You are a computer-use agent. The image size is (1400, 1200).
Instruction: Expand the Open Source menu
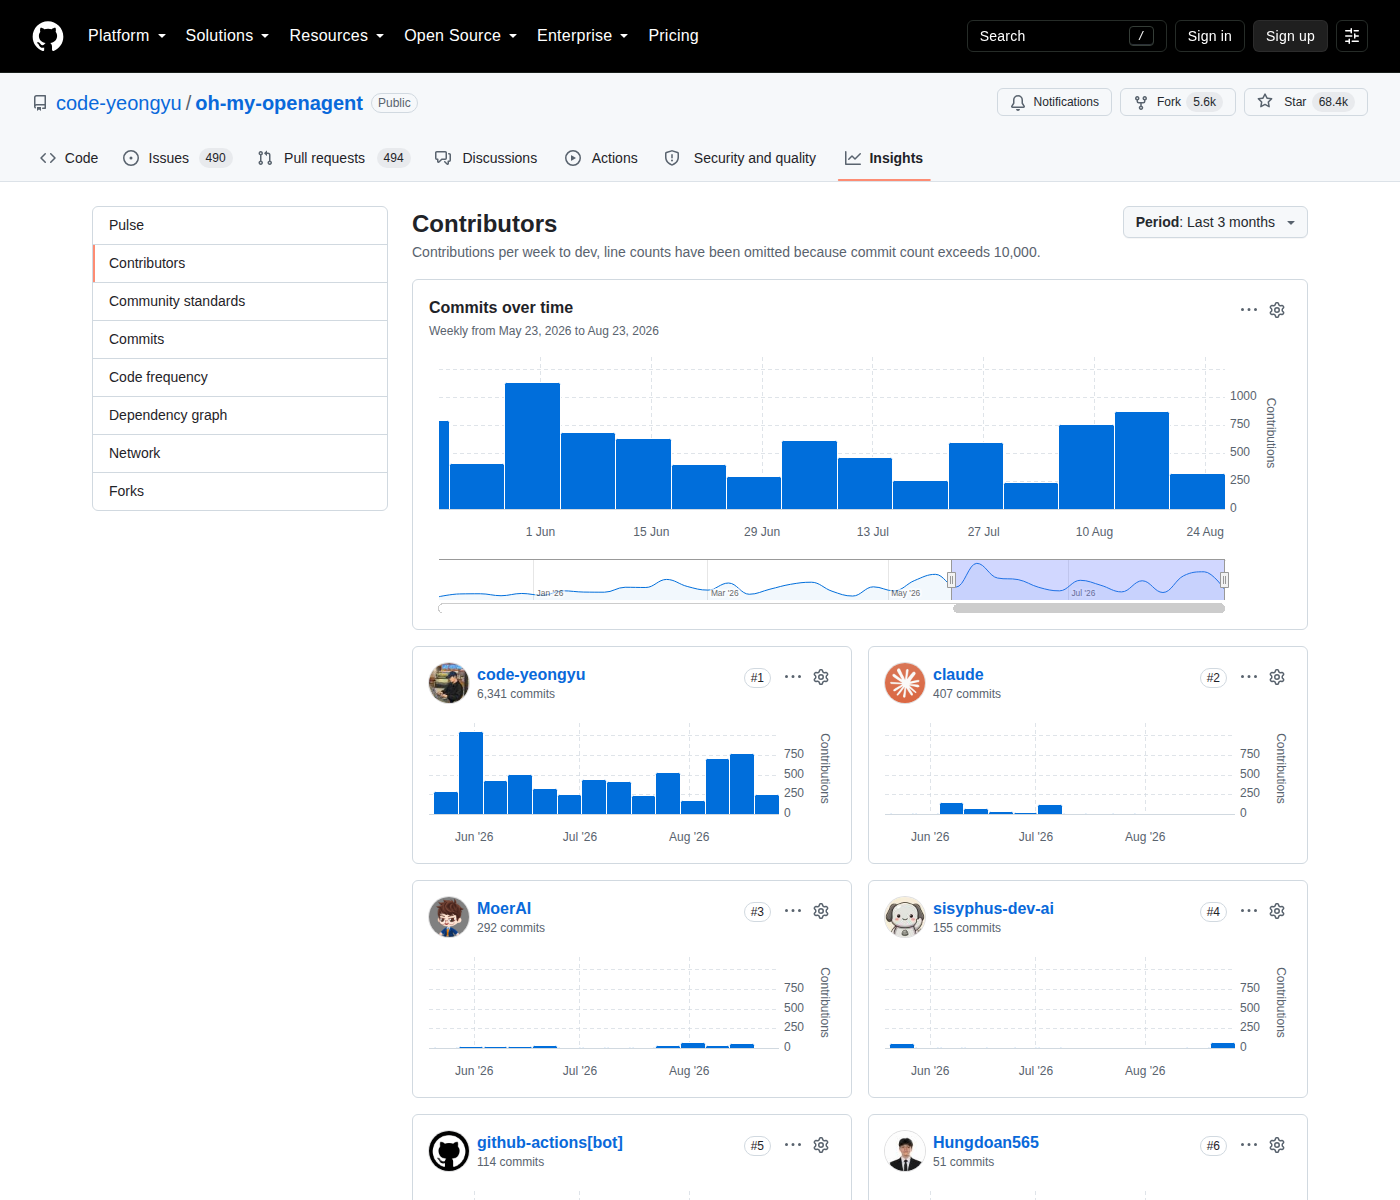(x=461, y=36)
